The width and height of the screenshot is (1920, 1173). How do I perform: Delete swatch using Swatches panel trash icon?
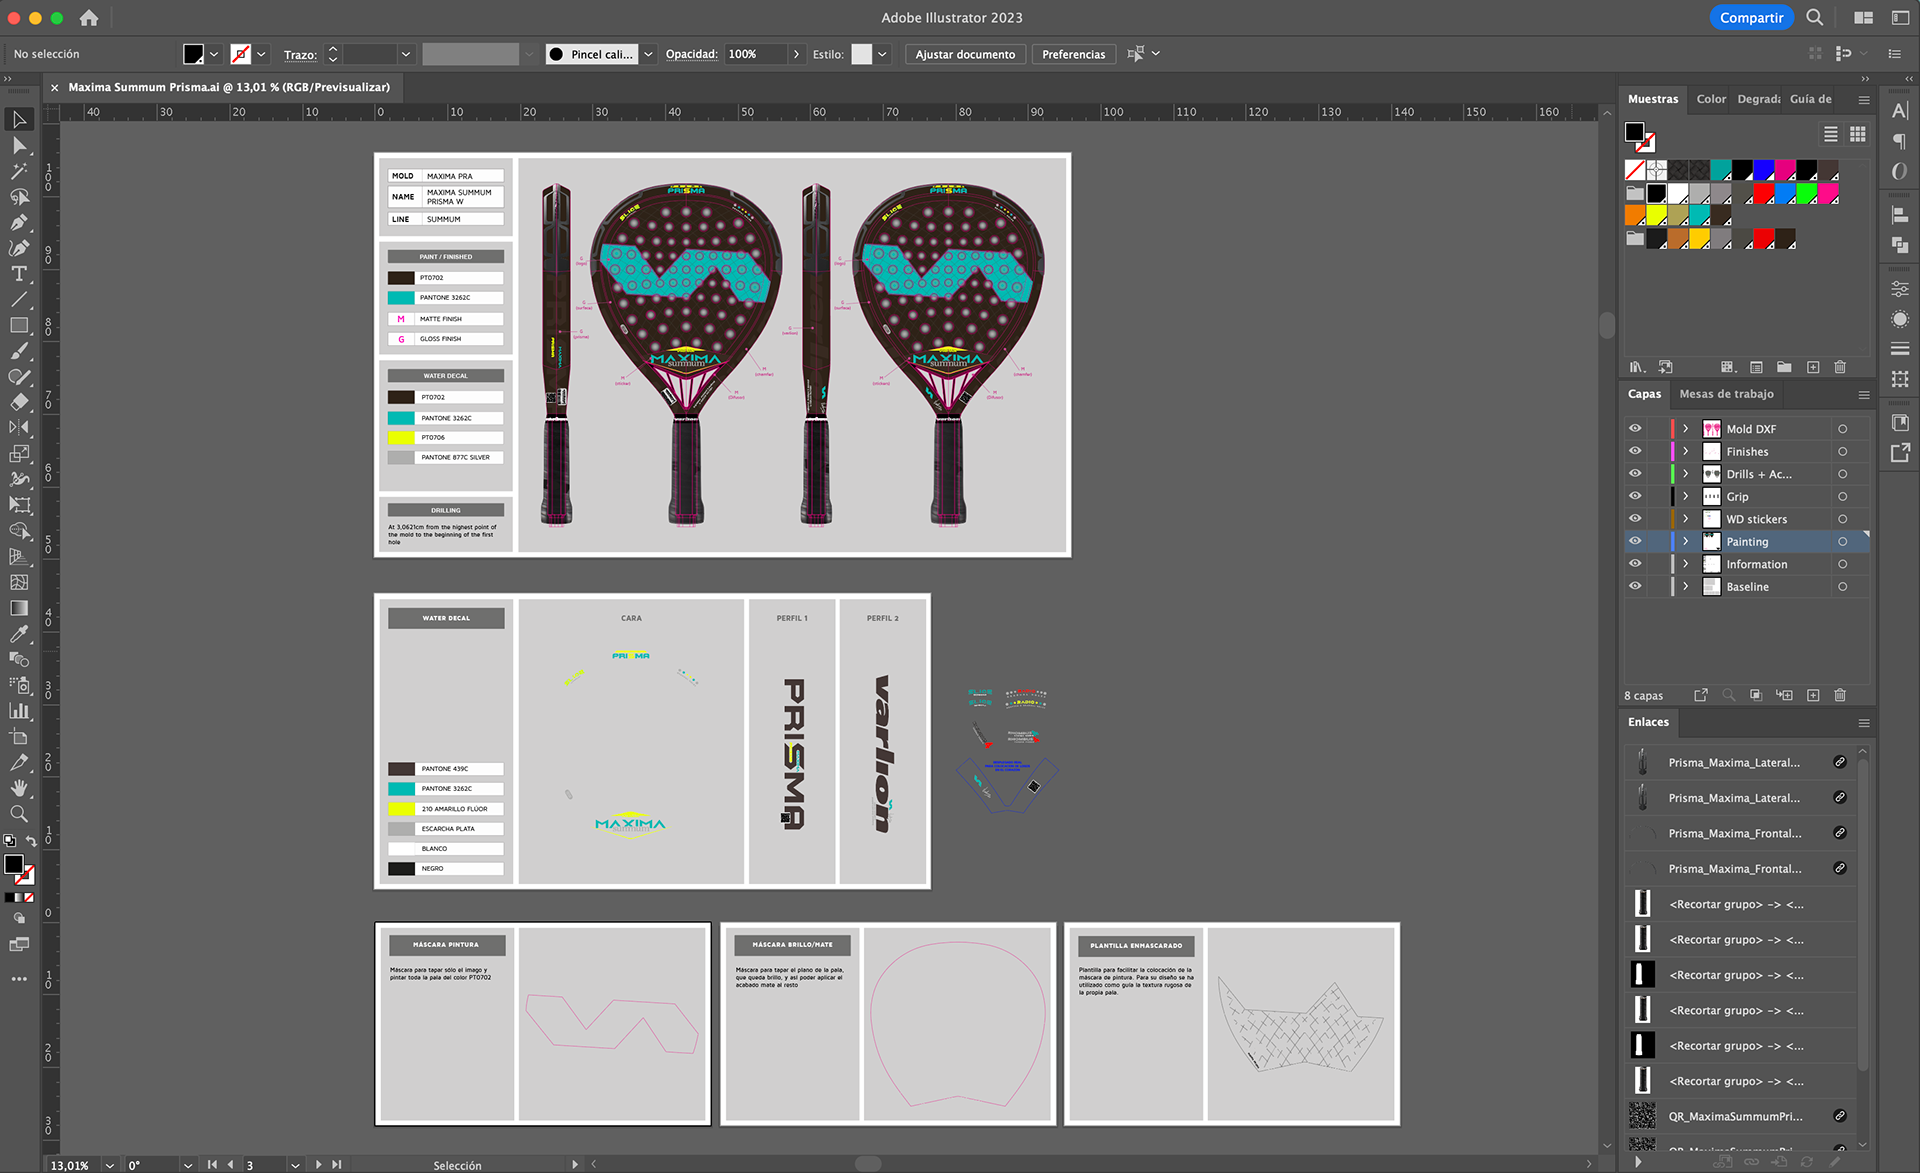1840,367
